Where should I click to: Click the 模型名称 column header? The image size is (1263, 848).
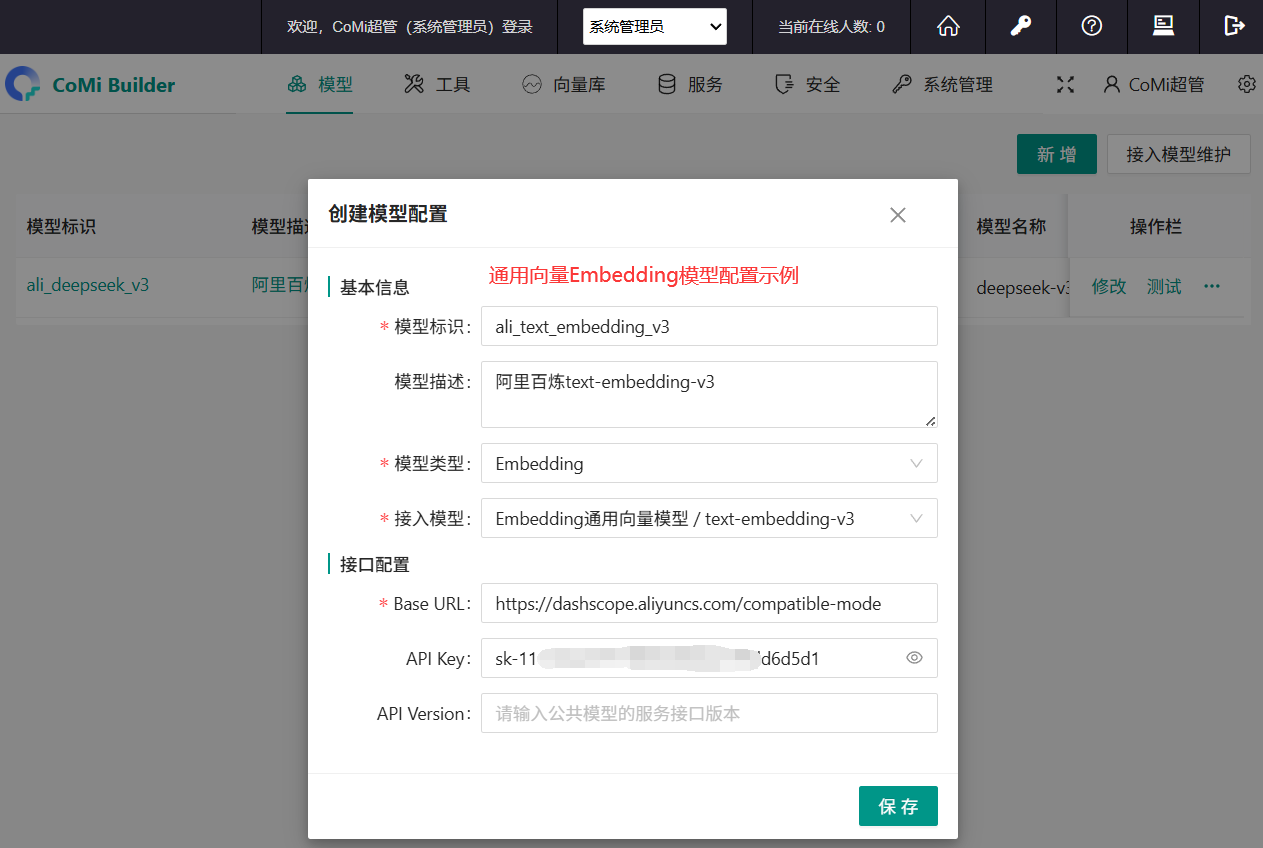click(1011, 227)
